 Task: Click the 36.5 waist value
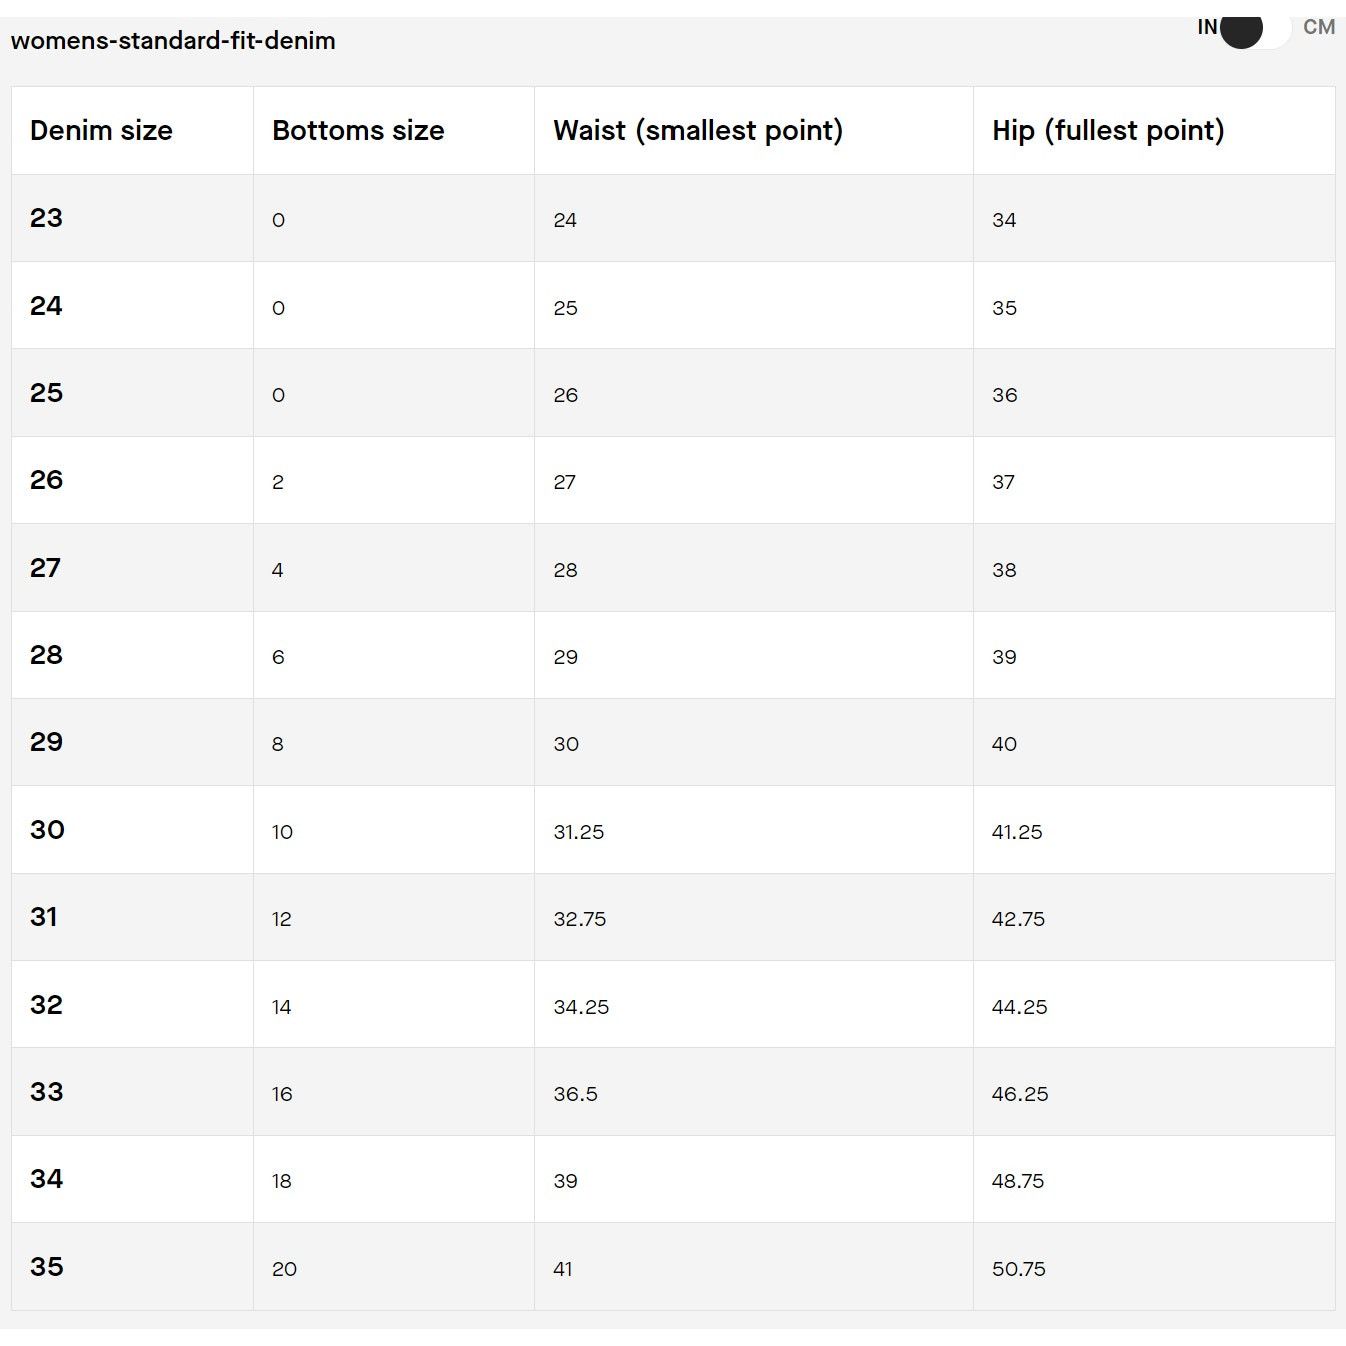tap(576, 1094)
